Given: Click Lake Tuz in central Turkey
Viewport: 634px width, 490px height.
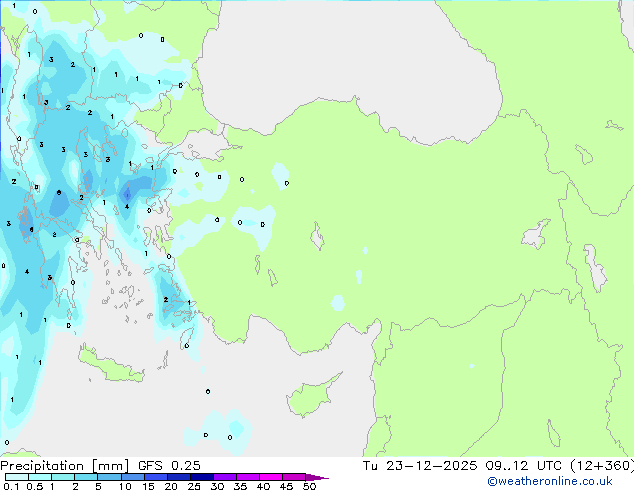Looking at the screenshot, I should 318,238.
